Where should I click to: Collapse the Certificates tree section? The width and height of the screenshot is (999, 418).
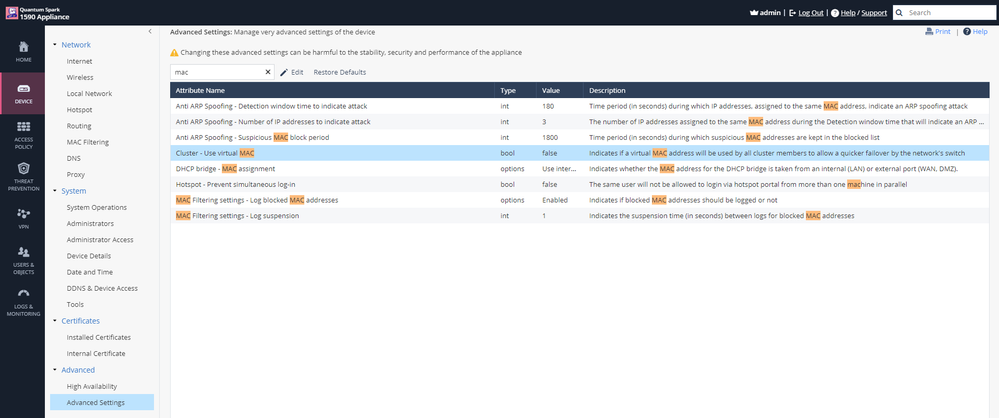click(x=55, y=321)
